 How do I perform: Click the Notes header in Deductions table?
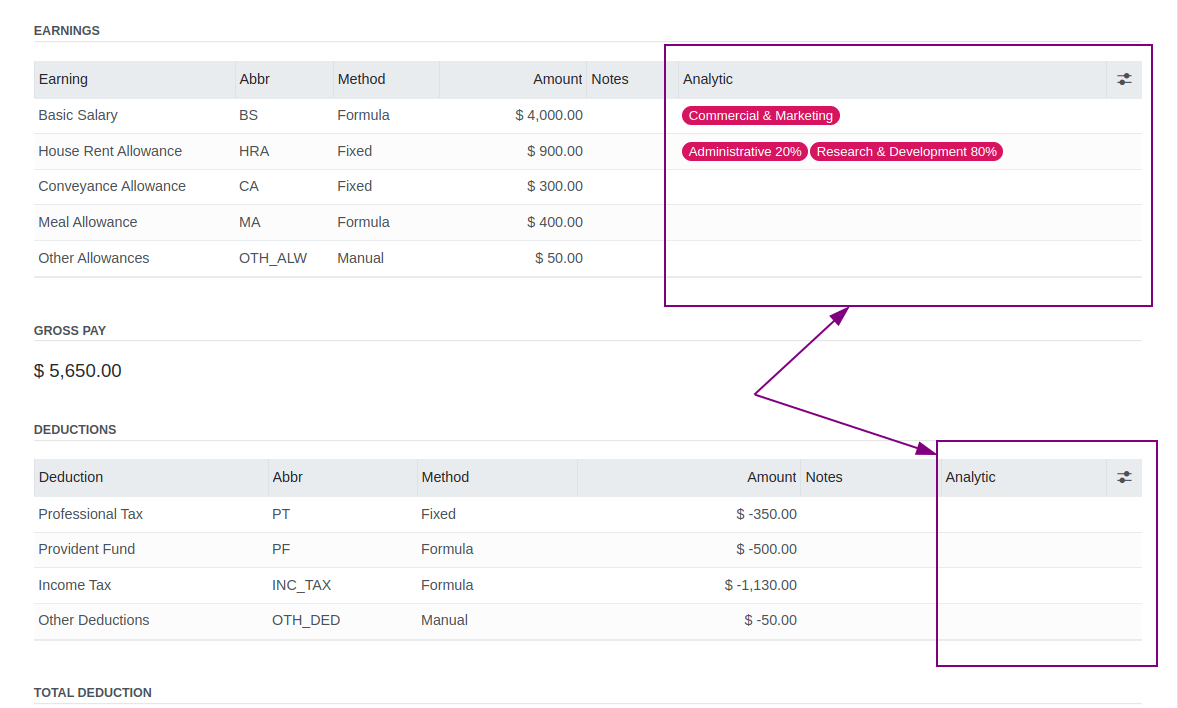(824, 477)
